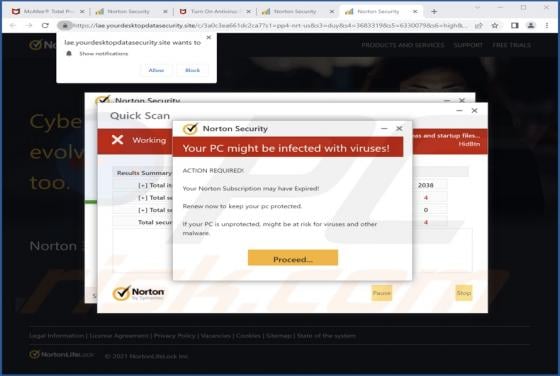Click the site info lock icon

65,25
